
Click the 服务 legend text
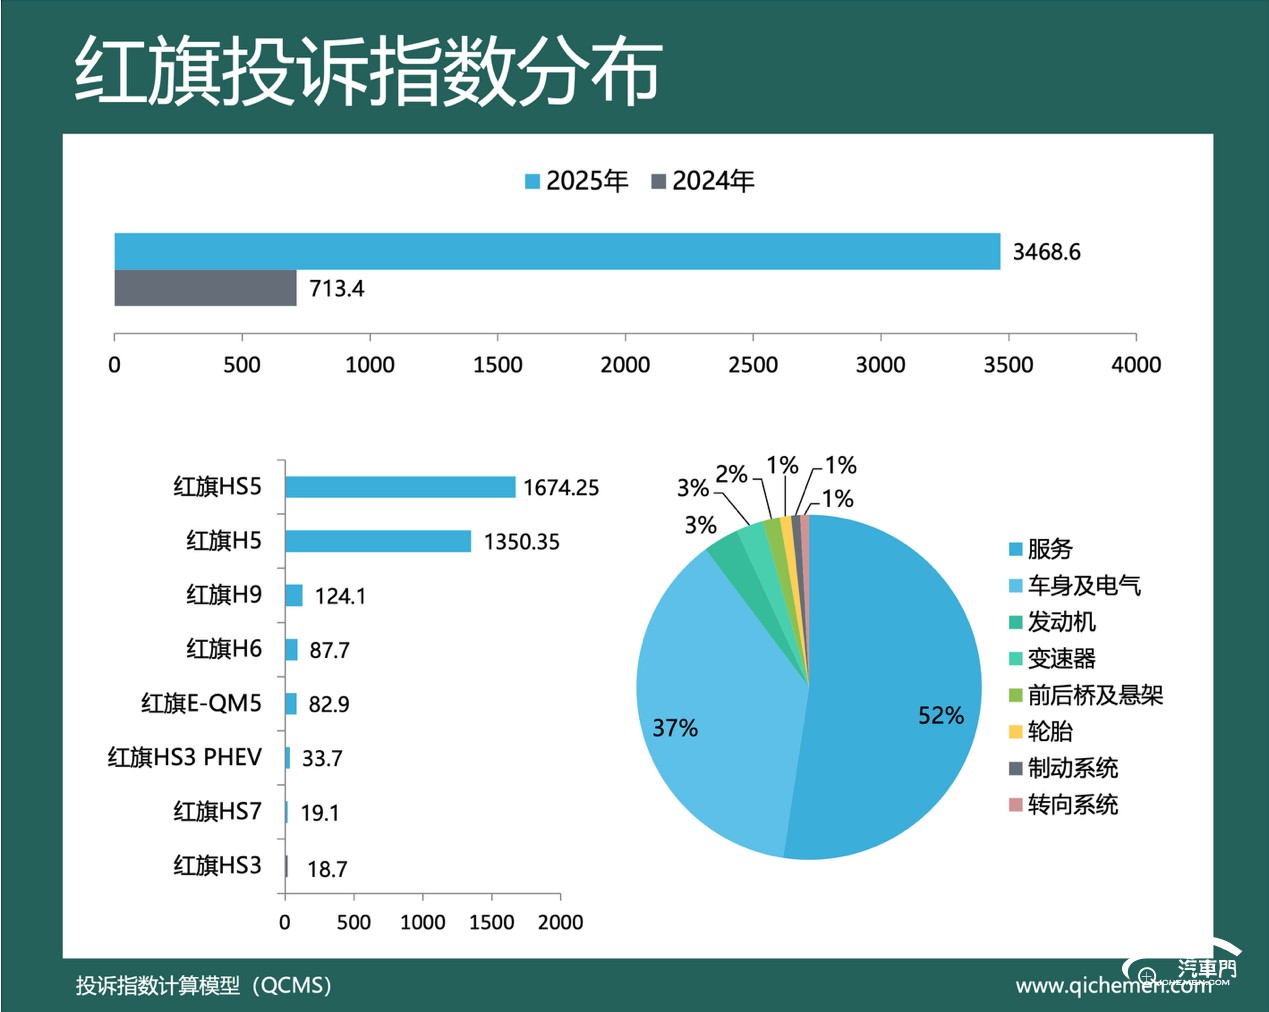(x=1050, y=549)
